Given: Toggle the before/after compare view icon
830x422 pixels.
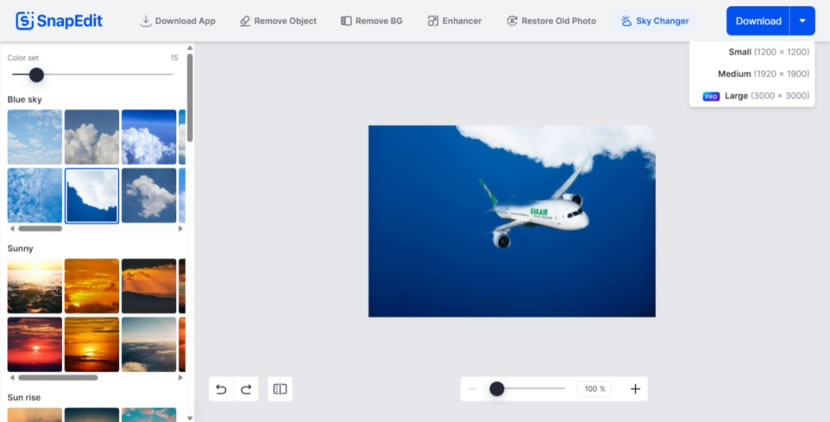Looking at the screenshot, I should 280,389.
